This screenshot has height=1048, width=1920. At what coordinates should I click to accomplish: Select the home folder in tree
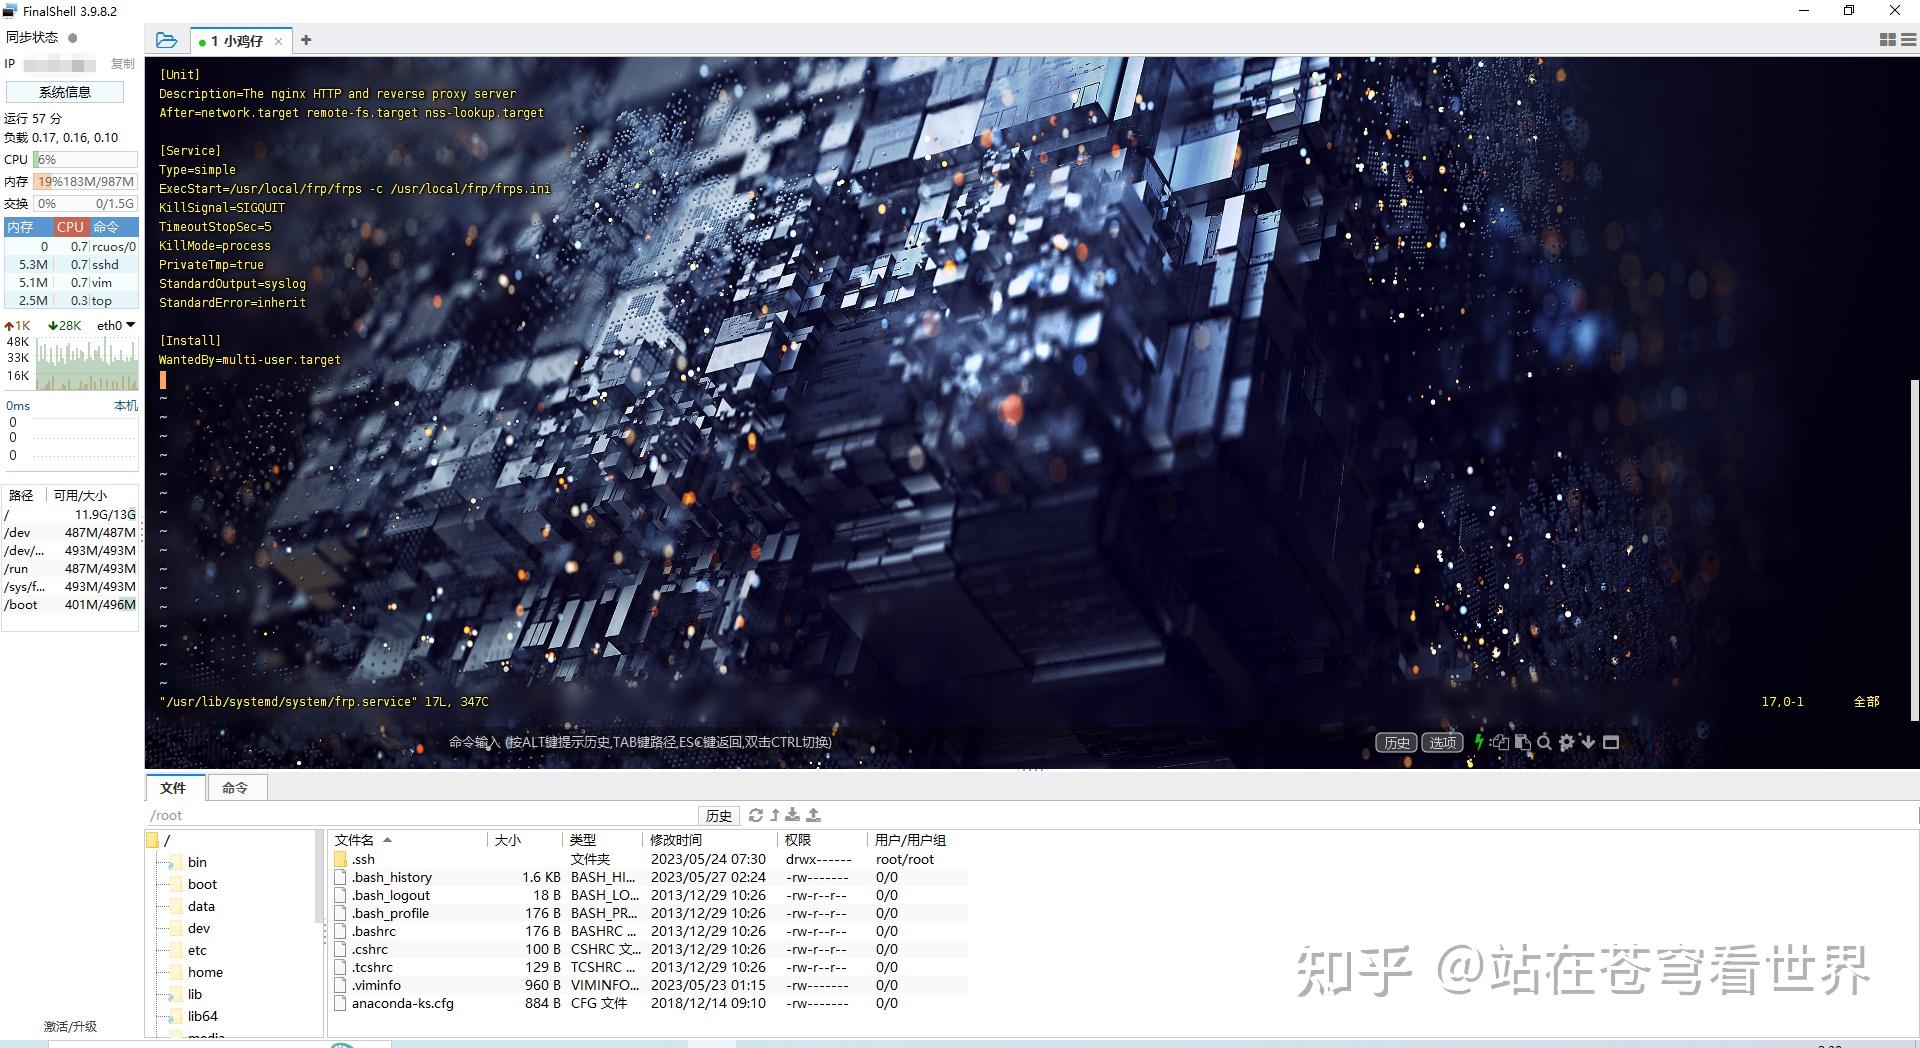(x=195, y=972)
